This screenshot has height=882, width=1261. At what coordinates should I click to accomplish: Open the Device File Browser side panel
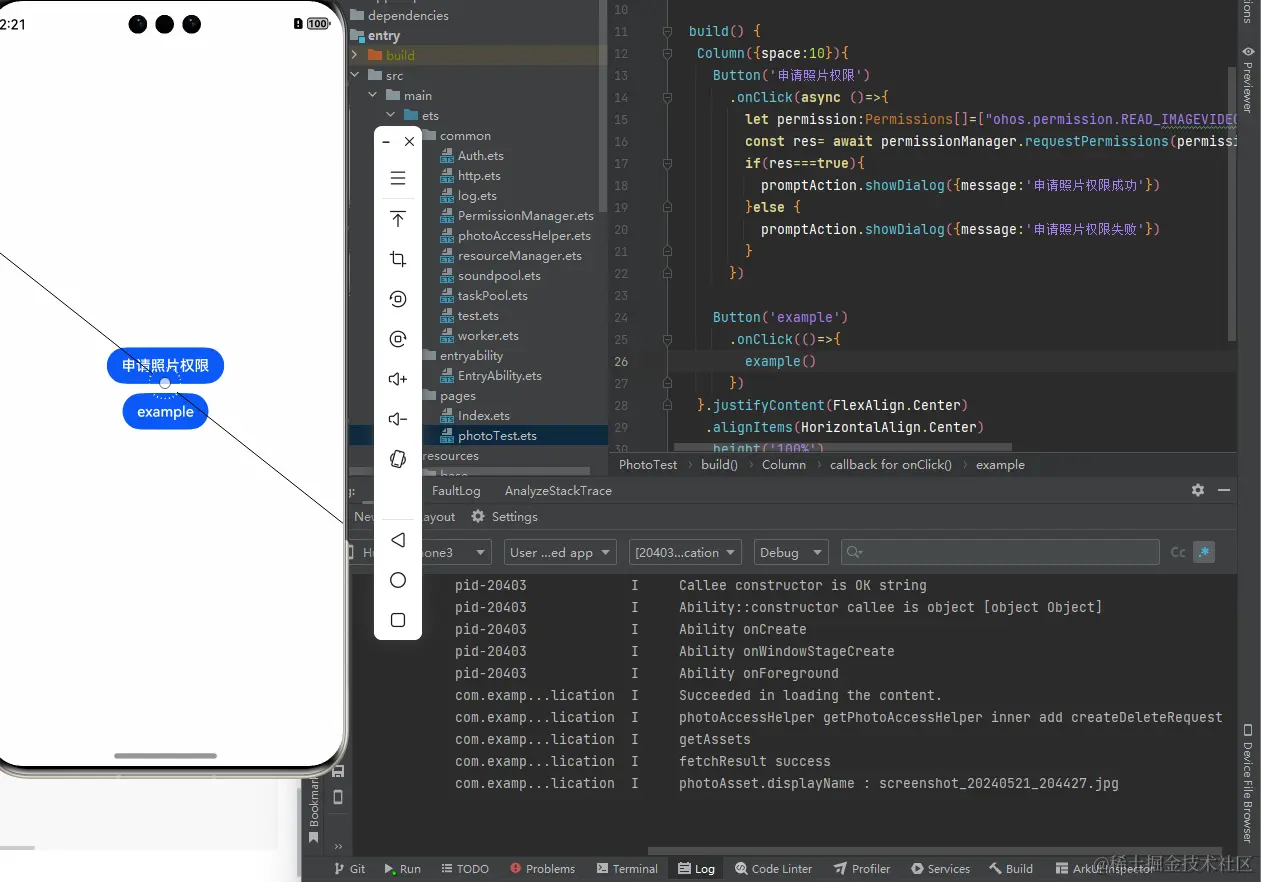pyautogui.click(x=1248, y=783)
